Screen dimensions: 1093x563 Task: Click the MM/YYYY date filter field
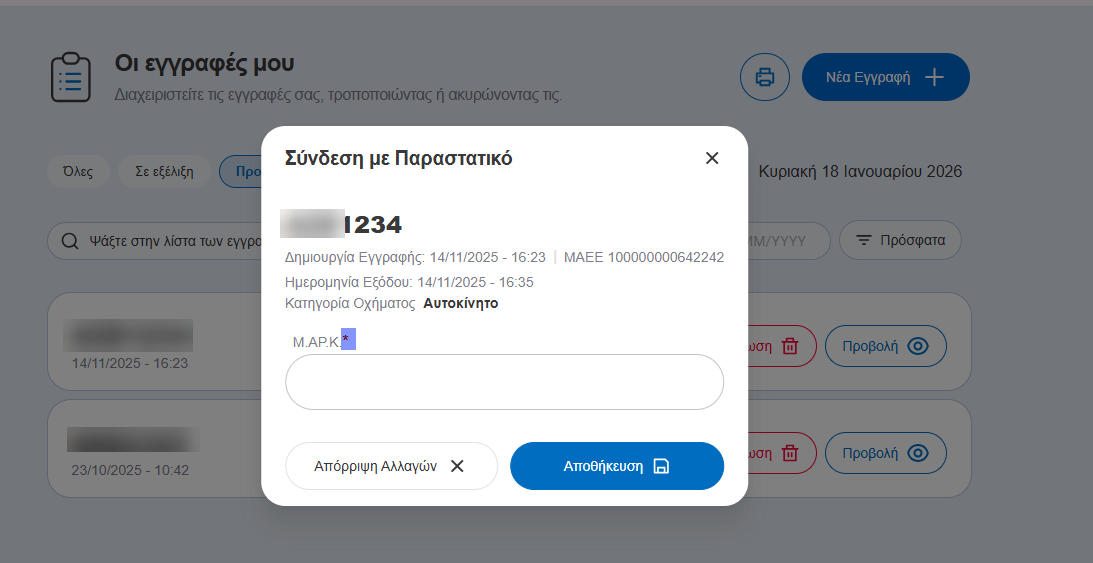[789, 241]
